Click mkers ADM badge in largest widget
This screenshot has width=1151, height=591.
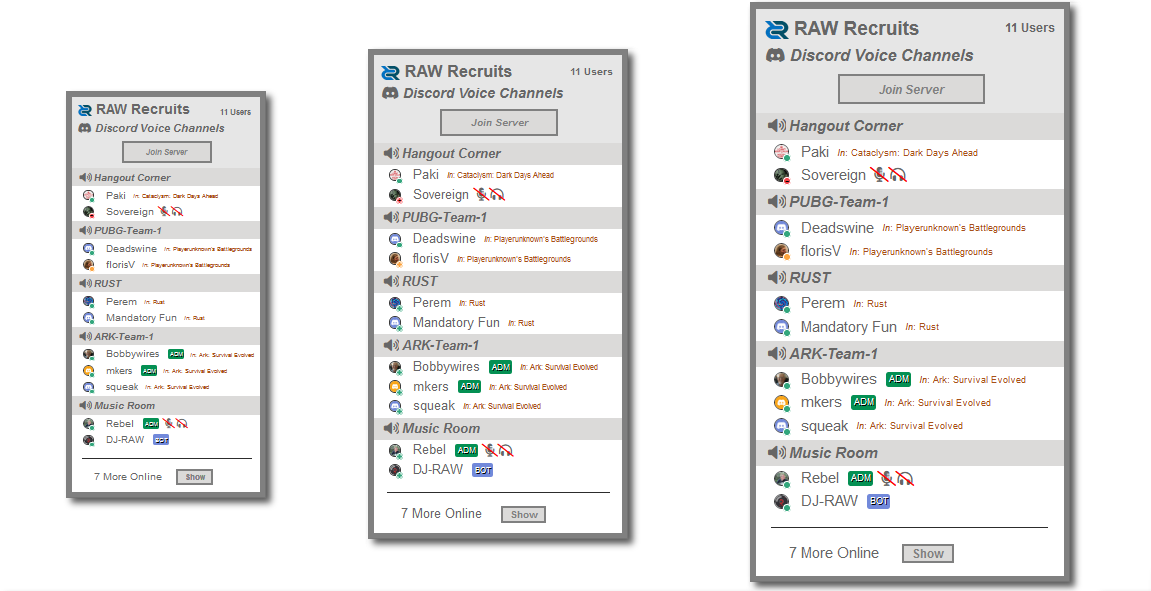(863, 402)
